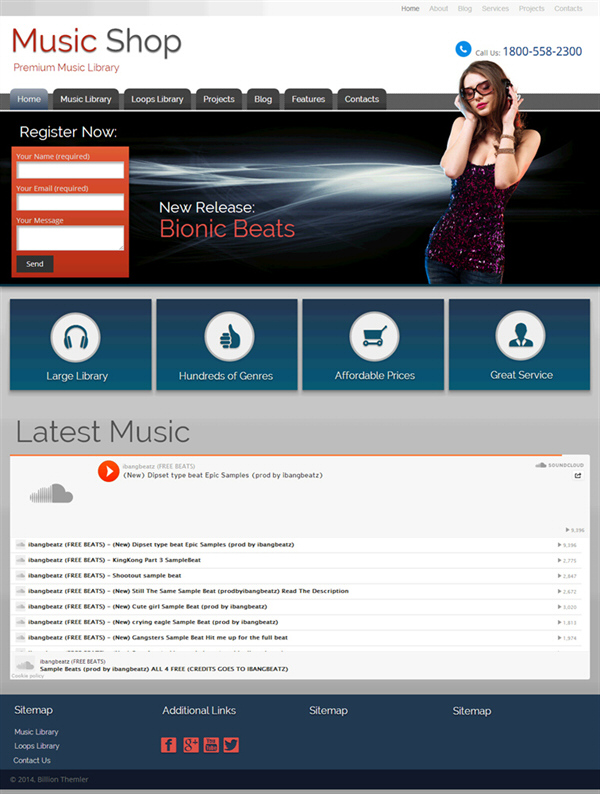Viewport: 600px width, 794px height.
Task: Click the thumbs-up Hundreds of Genres icon
Action: pos(229,336)
